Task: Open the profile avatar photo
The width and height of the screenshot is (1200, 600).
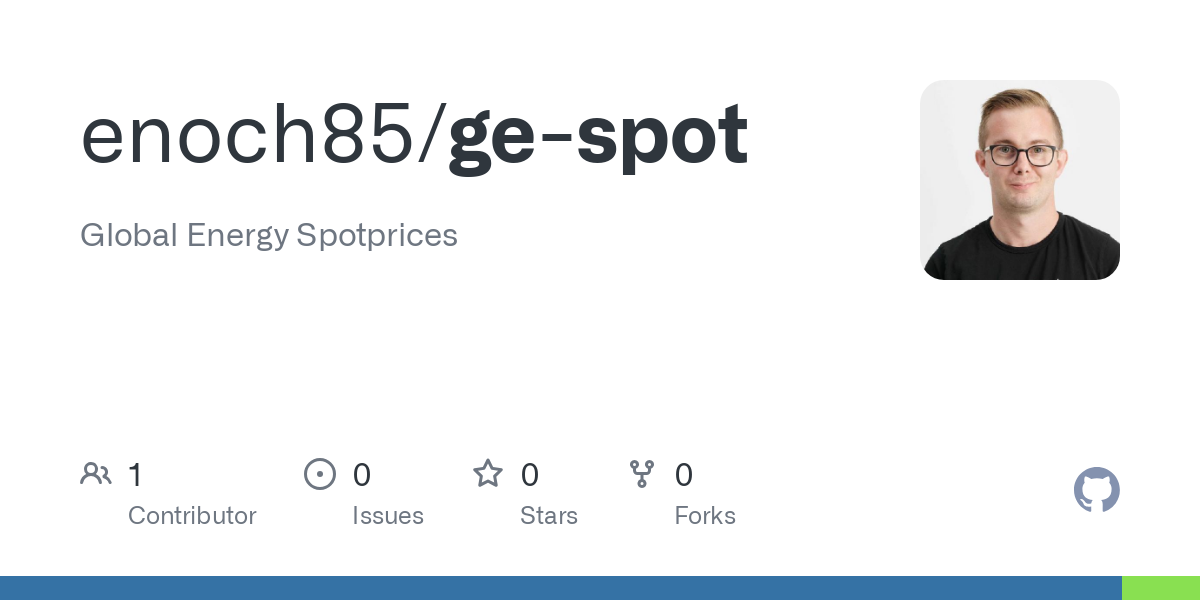Action: tap(1019, 180)
